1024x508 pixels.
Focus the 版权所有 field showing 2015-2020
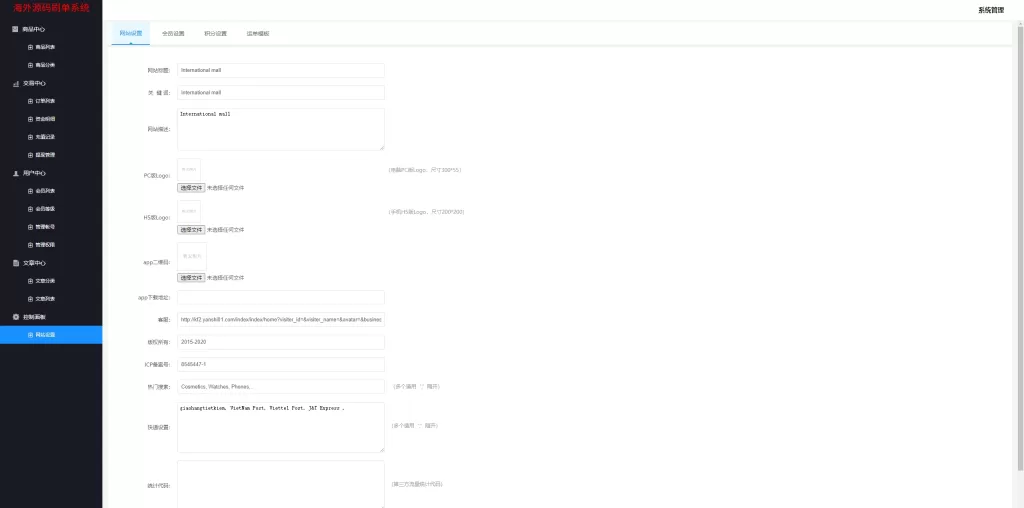(281, 342)
